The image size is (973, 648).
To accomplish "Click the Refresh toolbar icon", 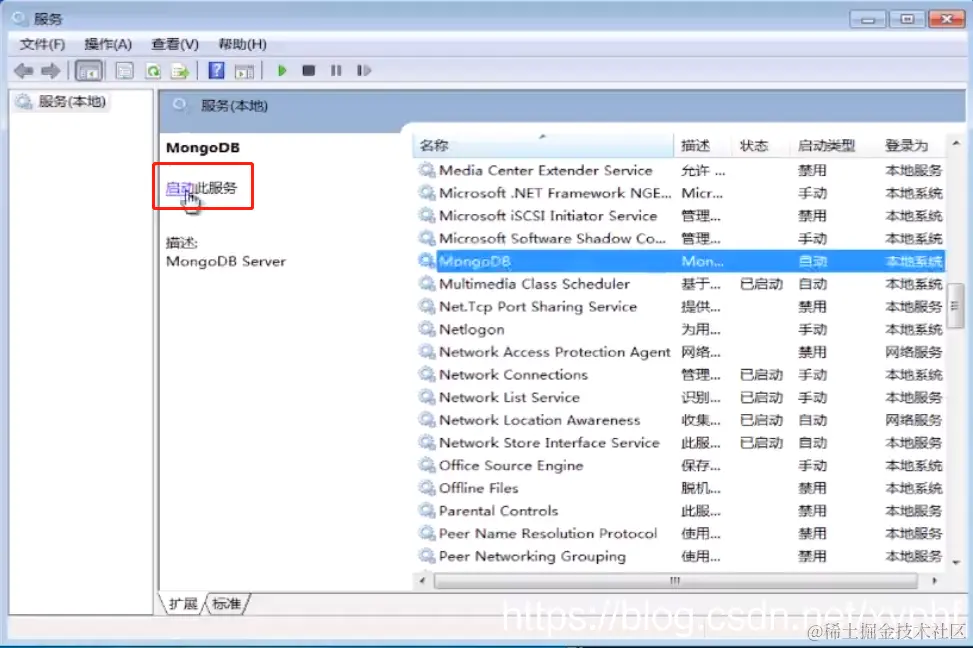I will click(153, 71).
